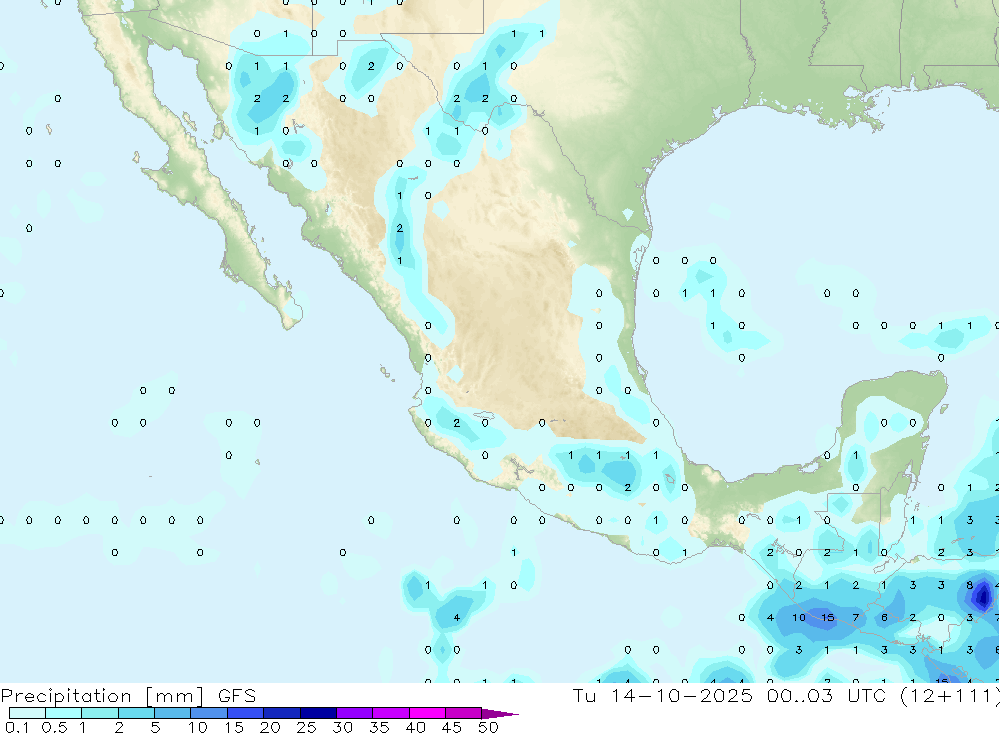Select the 20–25 mm legend color box
1000x733 pixels.
coord(282,713)
